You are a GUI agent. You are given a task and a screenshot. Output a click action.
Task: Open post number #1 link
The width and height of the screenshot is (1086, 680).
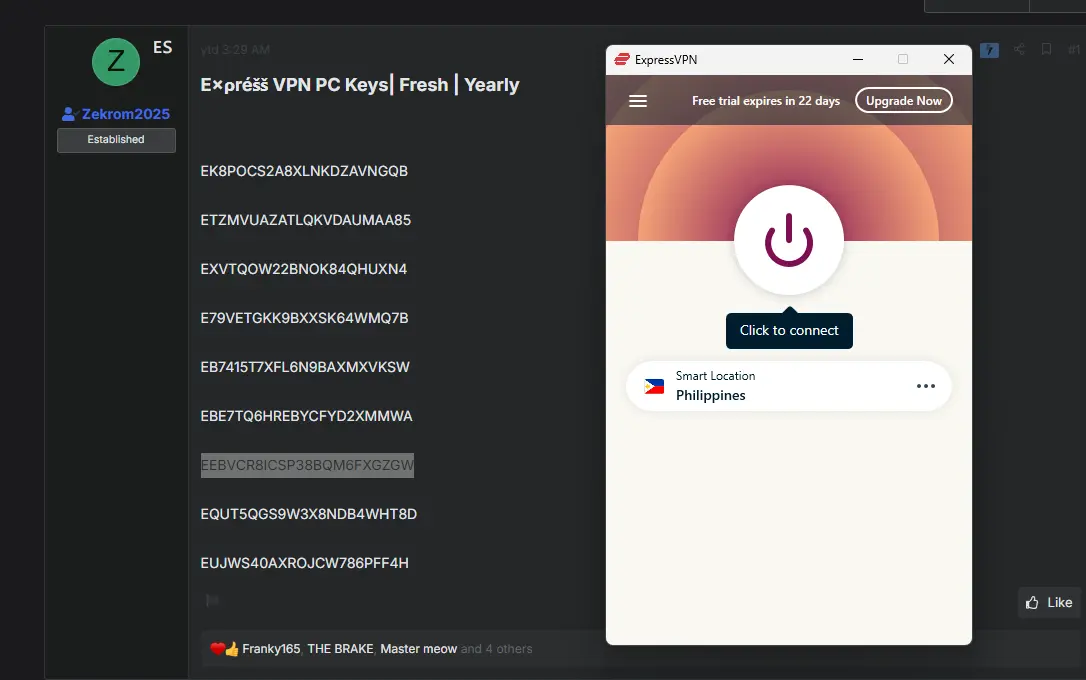click(x=1074, y=49)
